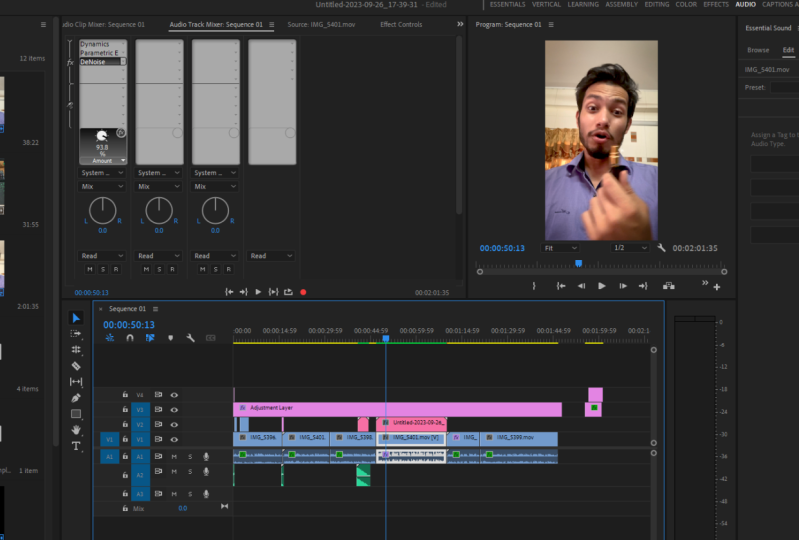This screenshot has width=799, height=540.
Task: Select the Hand tool
Action: pos(76,430)
